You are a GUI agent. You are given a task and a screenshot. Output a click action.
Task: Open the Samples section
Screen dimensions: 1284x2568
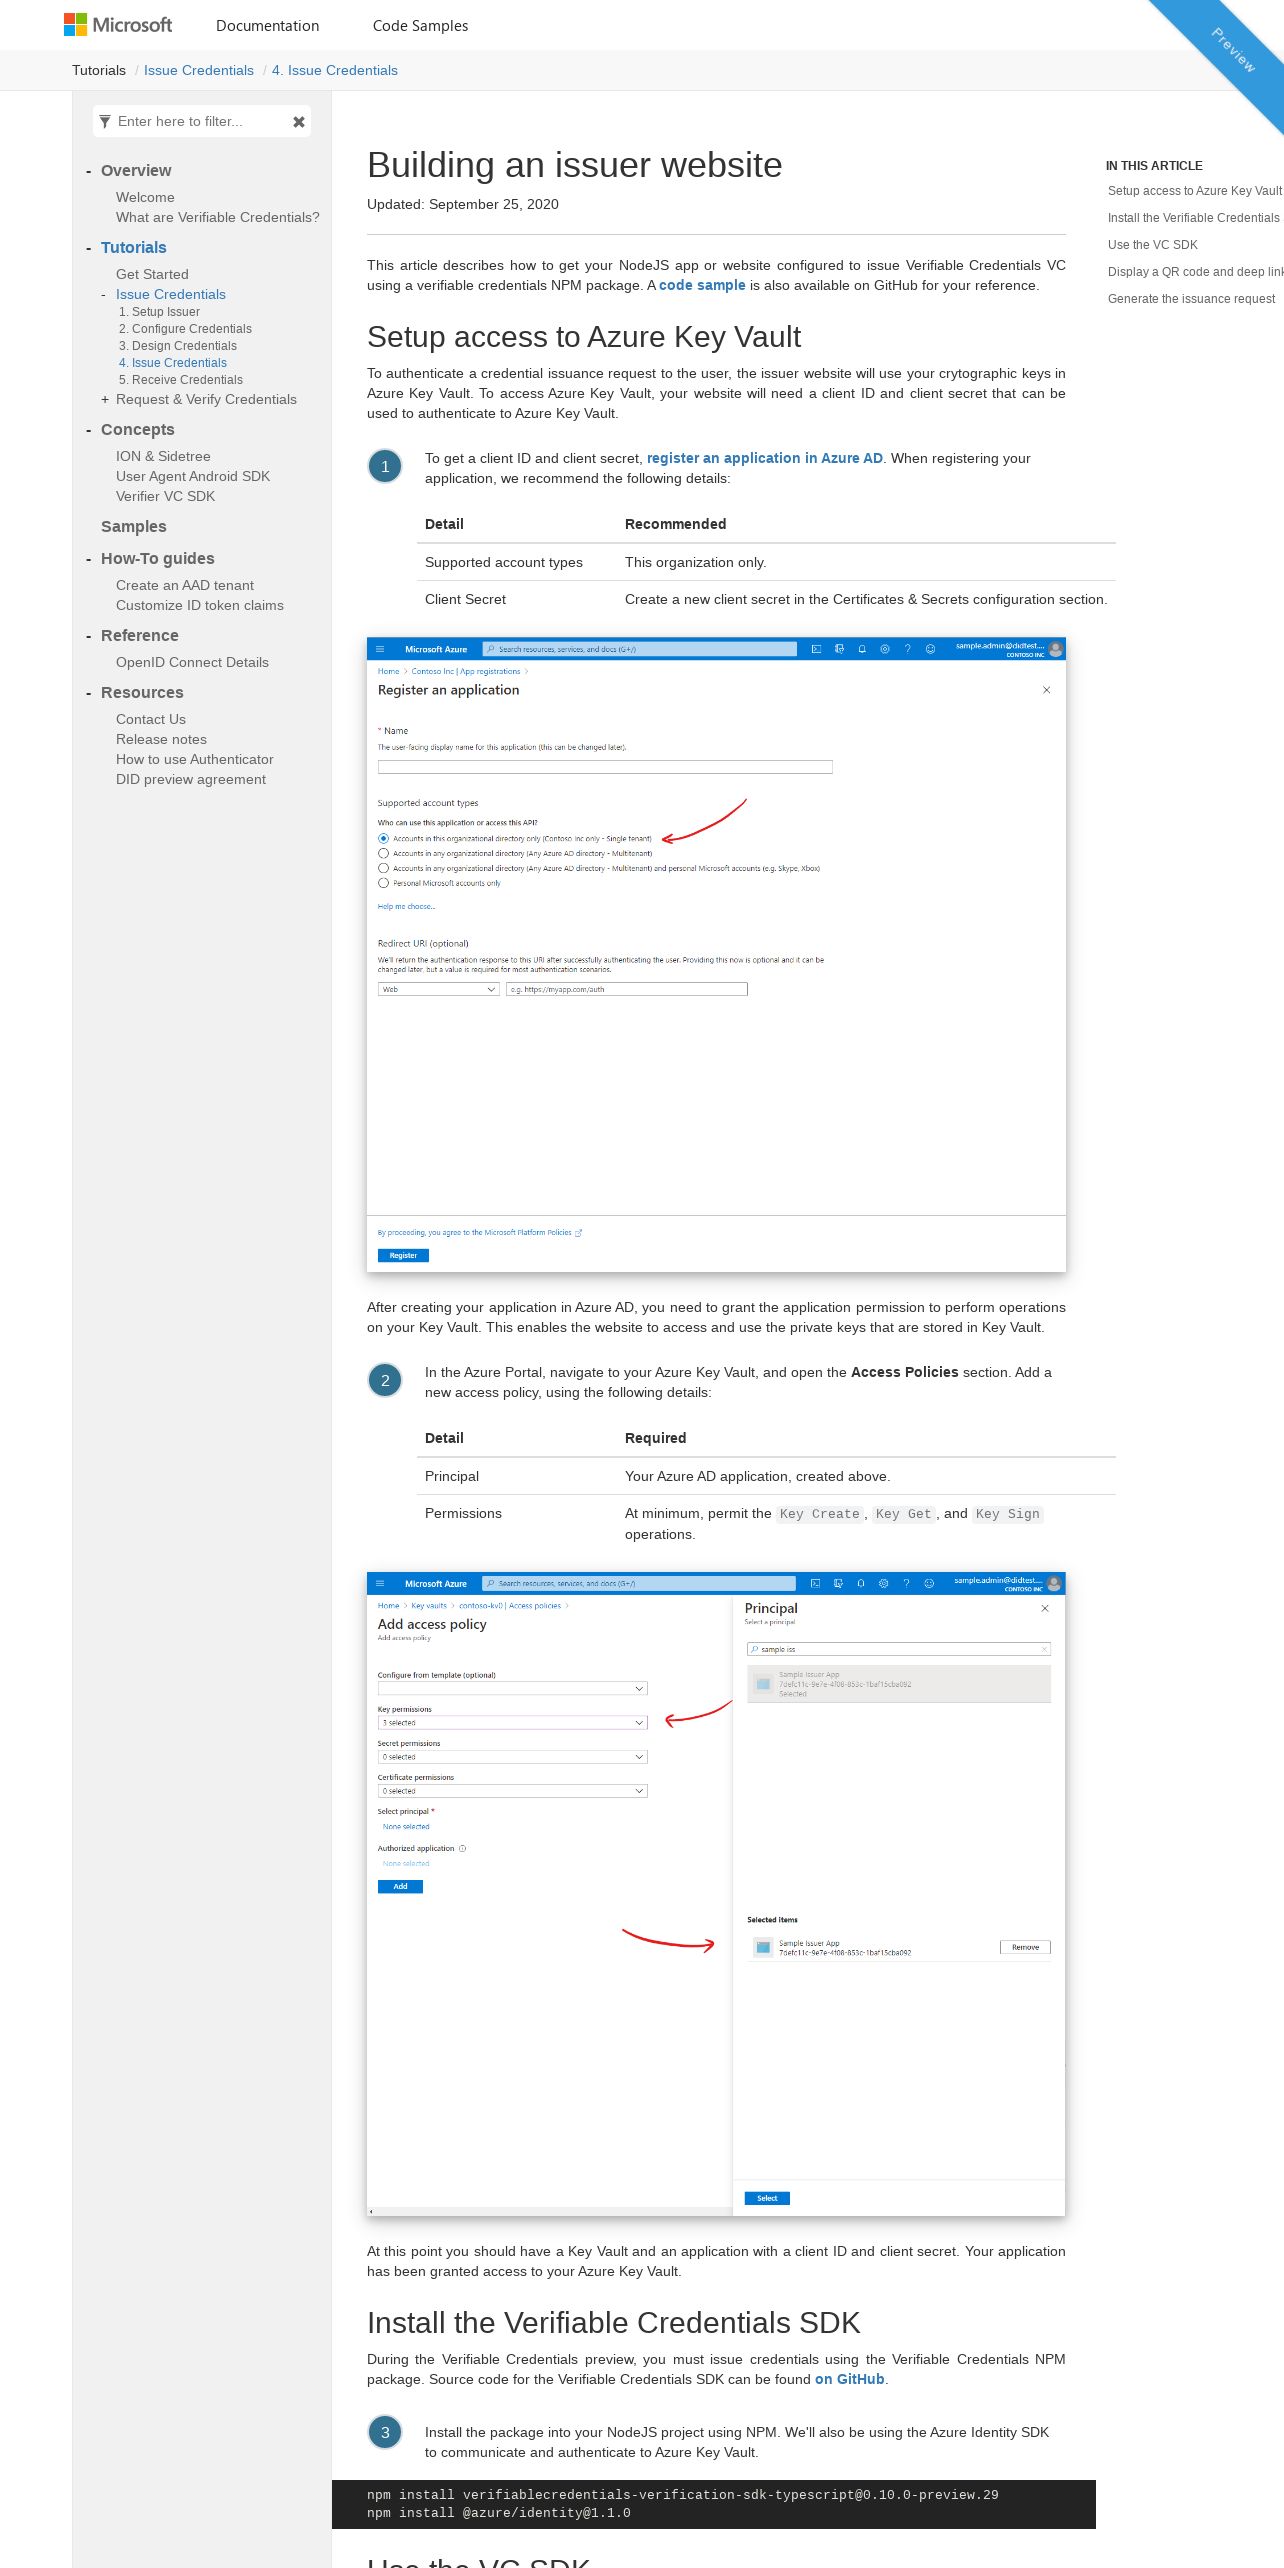(x=134, y=527)
